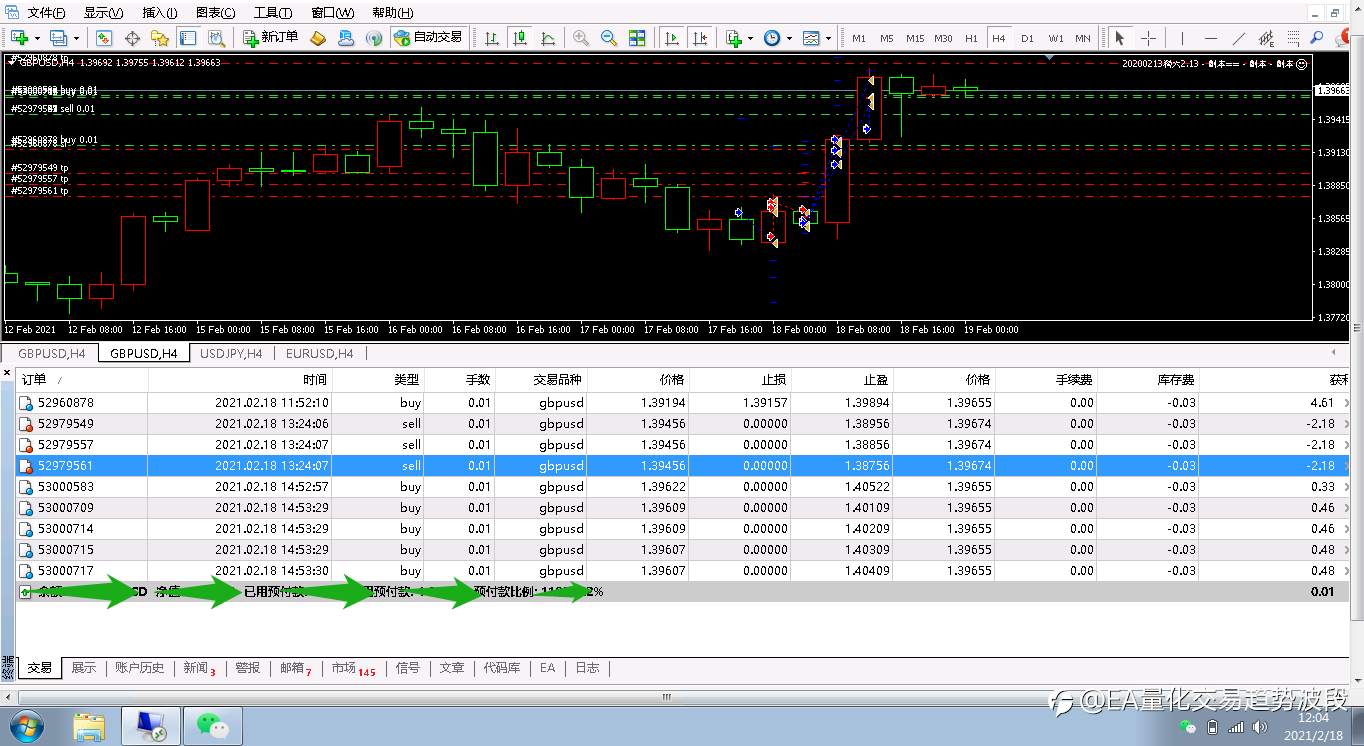1364x746 pixels.
Task: Switch to line chart display
Action: click(548, 38)
